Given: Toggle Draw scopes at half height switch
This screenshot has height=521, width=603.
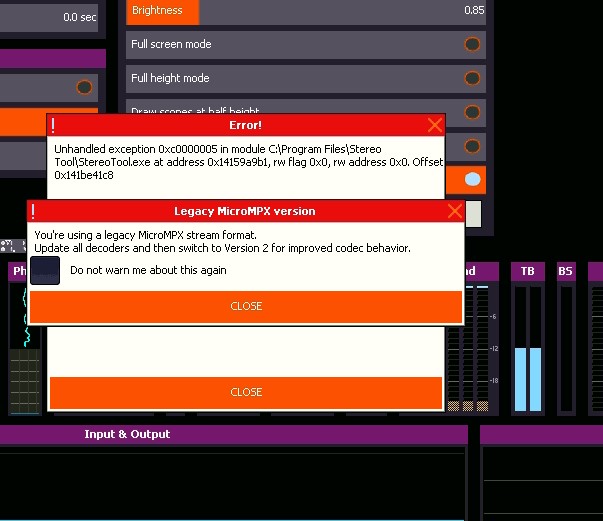Looking at the screenshot, I should [x=472, y=112].
